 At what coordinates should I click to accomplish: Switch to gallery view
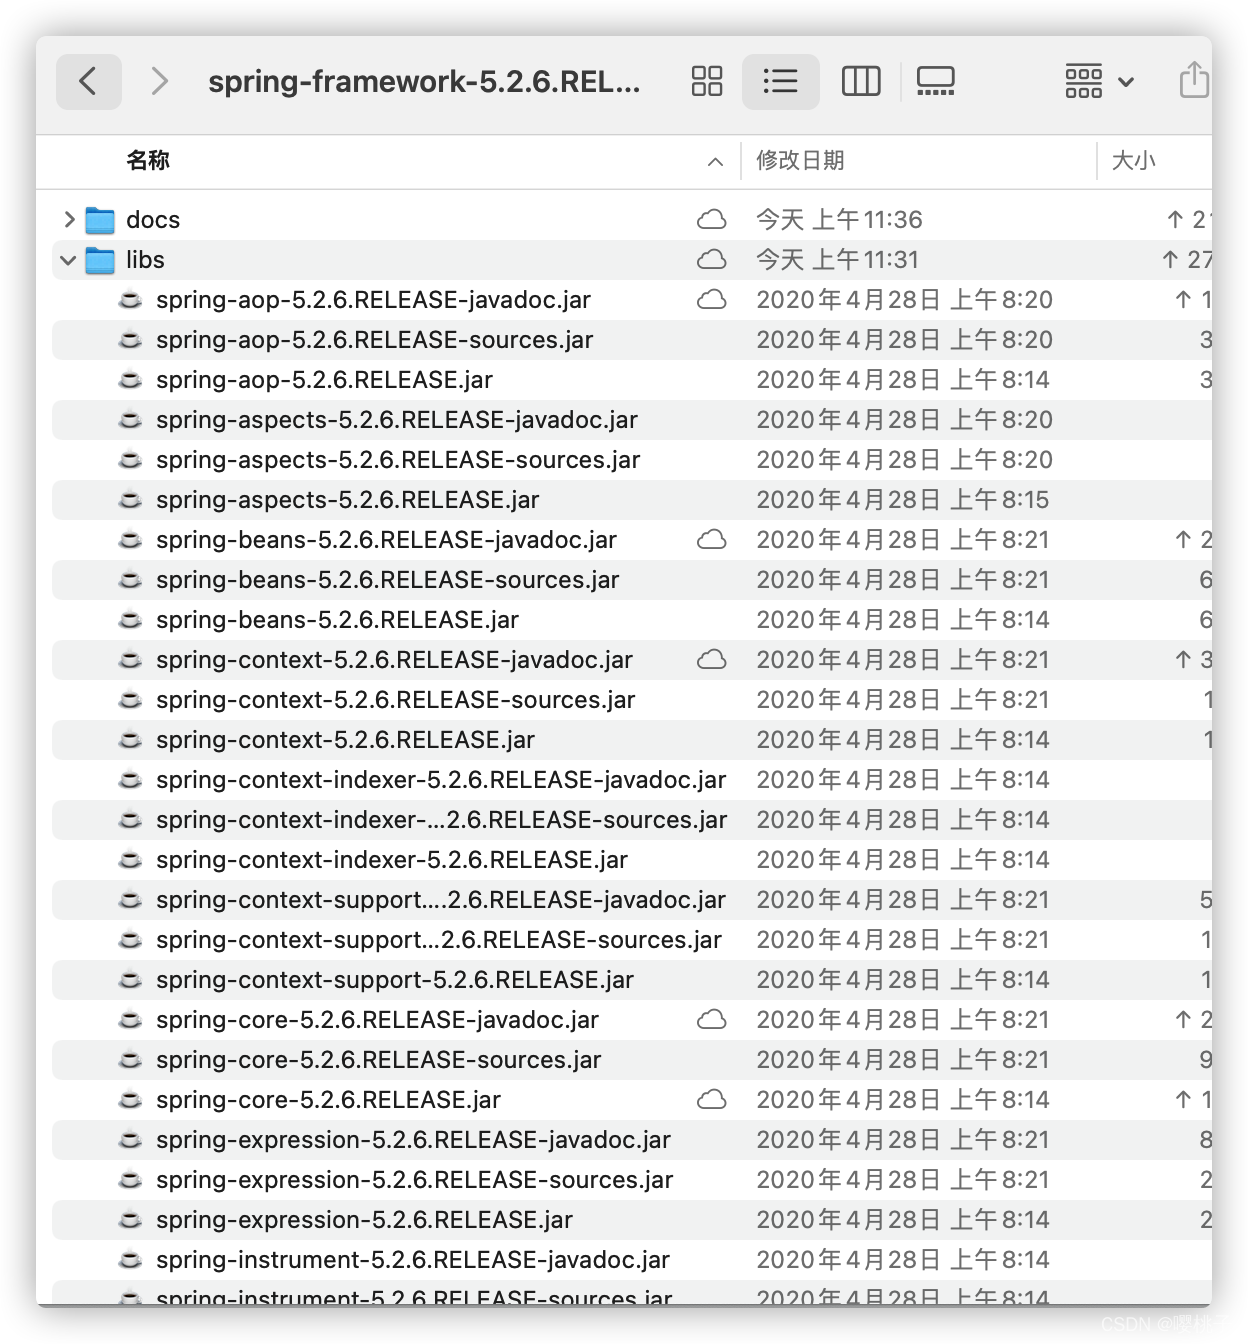pos(935,81)
